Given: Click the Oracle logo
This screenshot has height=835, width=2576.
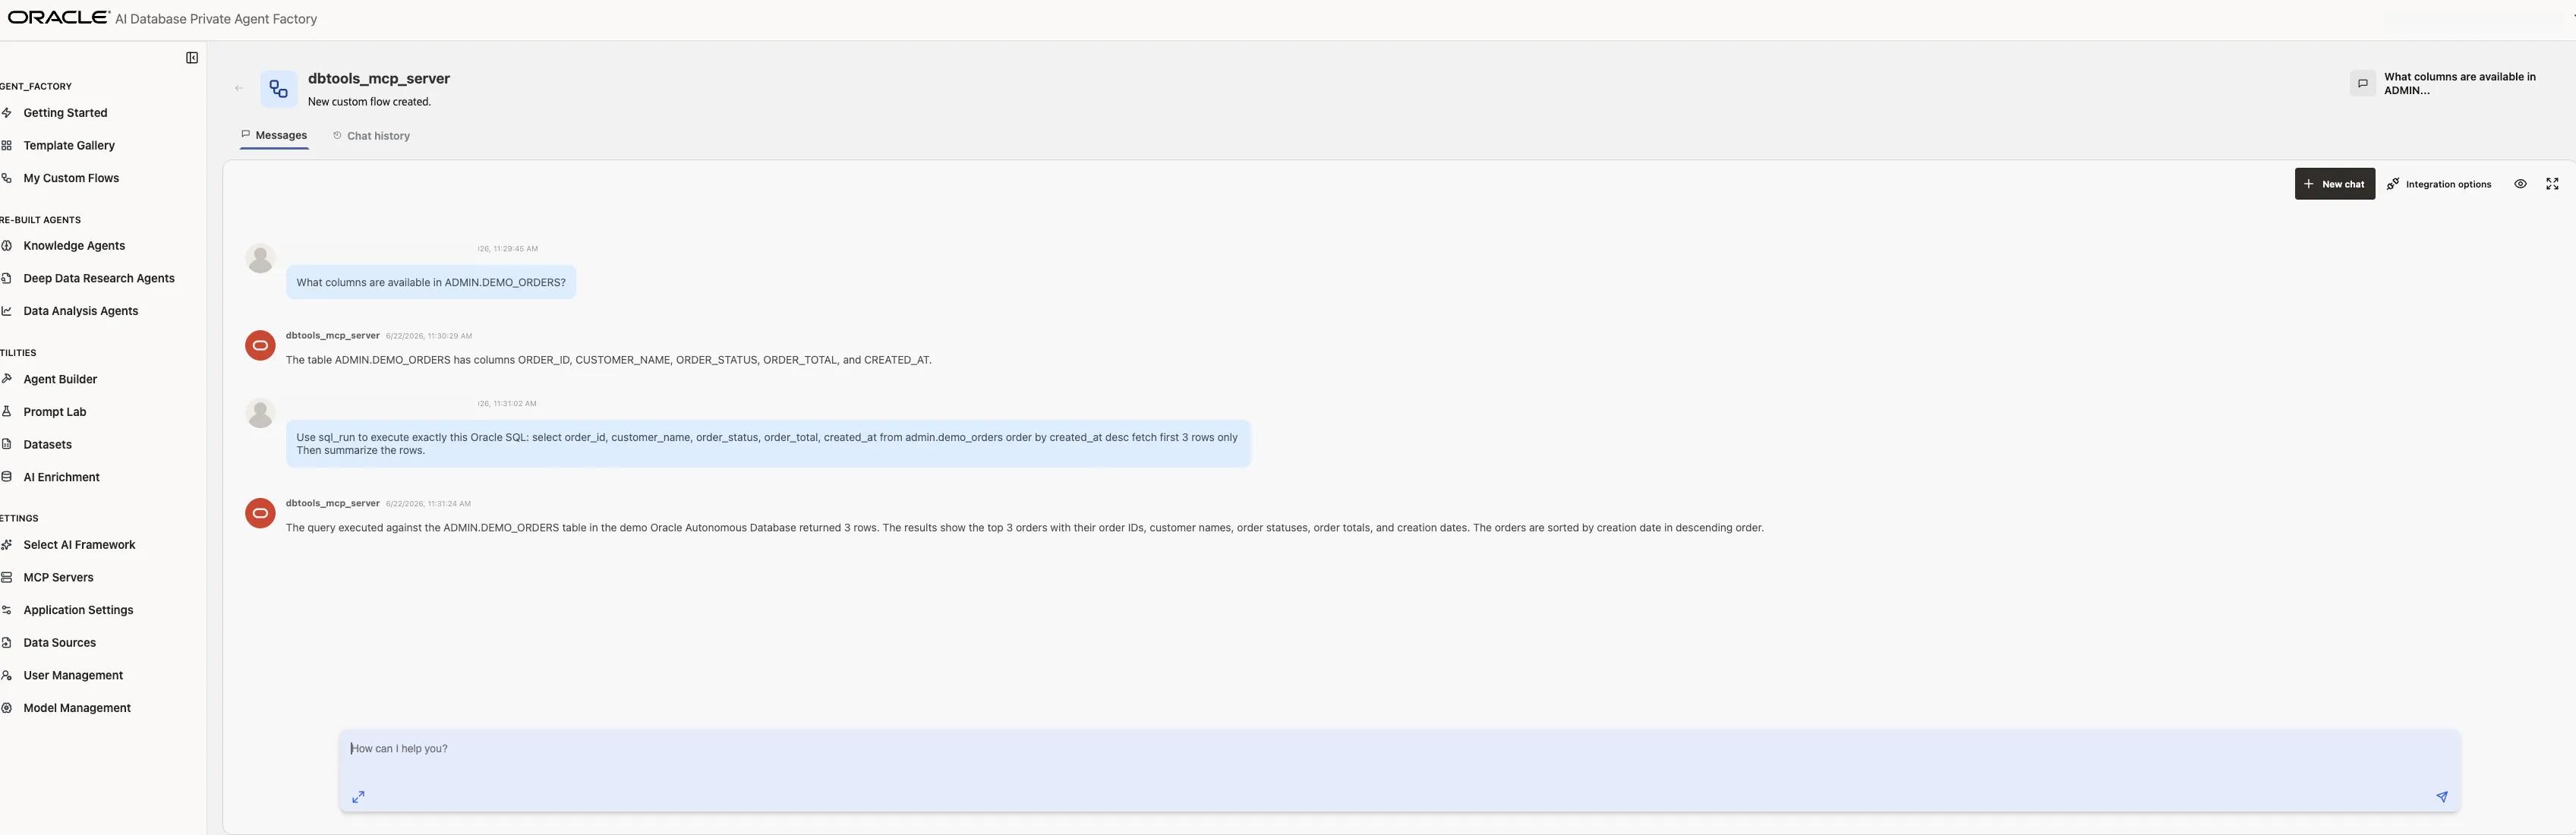Looking at the screenshot, I should tap(58, 17).
